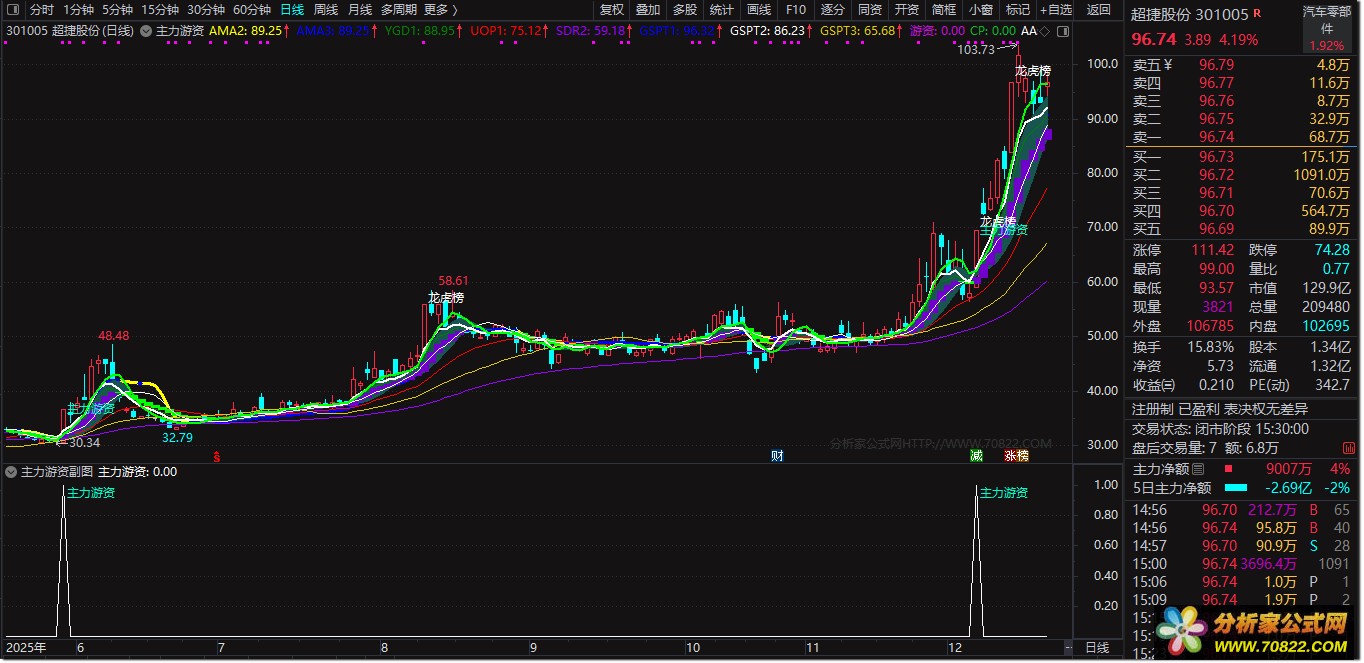
Task: Click the 减 marker on the timeline
Action: [x=976, y=456]
